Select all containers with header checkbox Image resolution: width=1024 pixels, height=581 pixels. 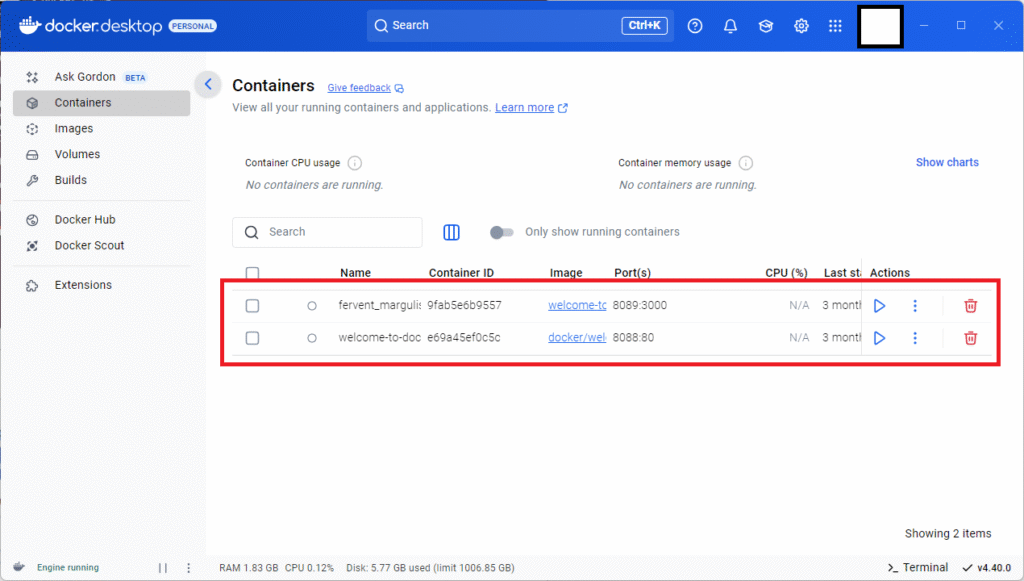(252, 273)
